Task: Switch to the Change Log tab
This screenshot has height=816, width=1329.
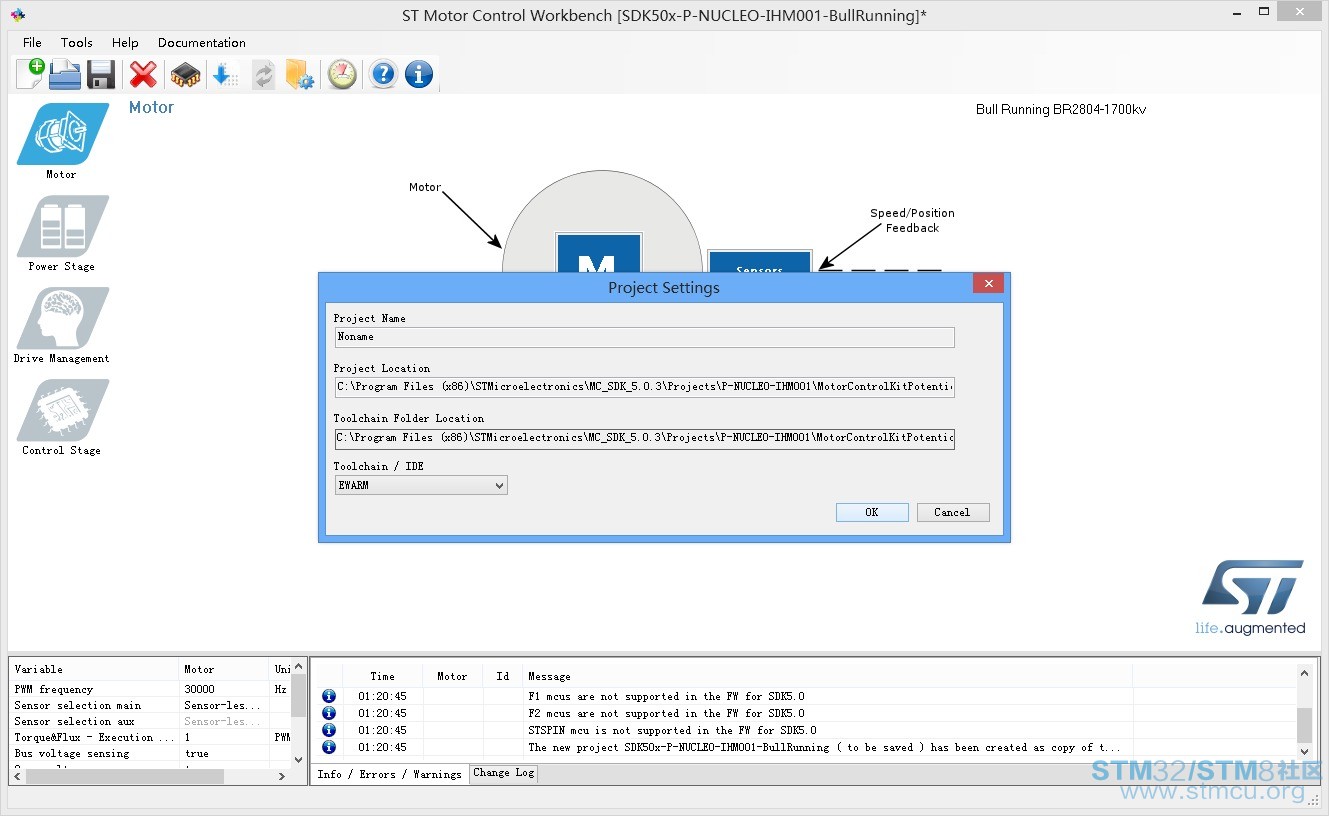Action: pos(504,773)
